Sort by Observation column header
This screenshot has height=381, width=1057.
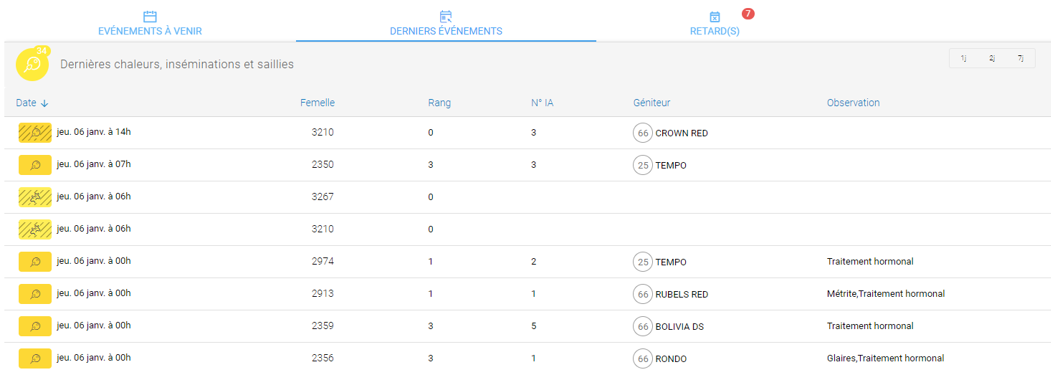[x=853, y=103]
